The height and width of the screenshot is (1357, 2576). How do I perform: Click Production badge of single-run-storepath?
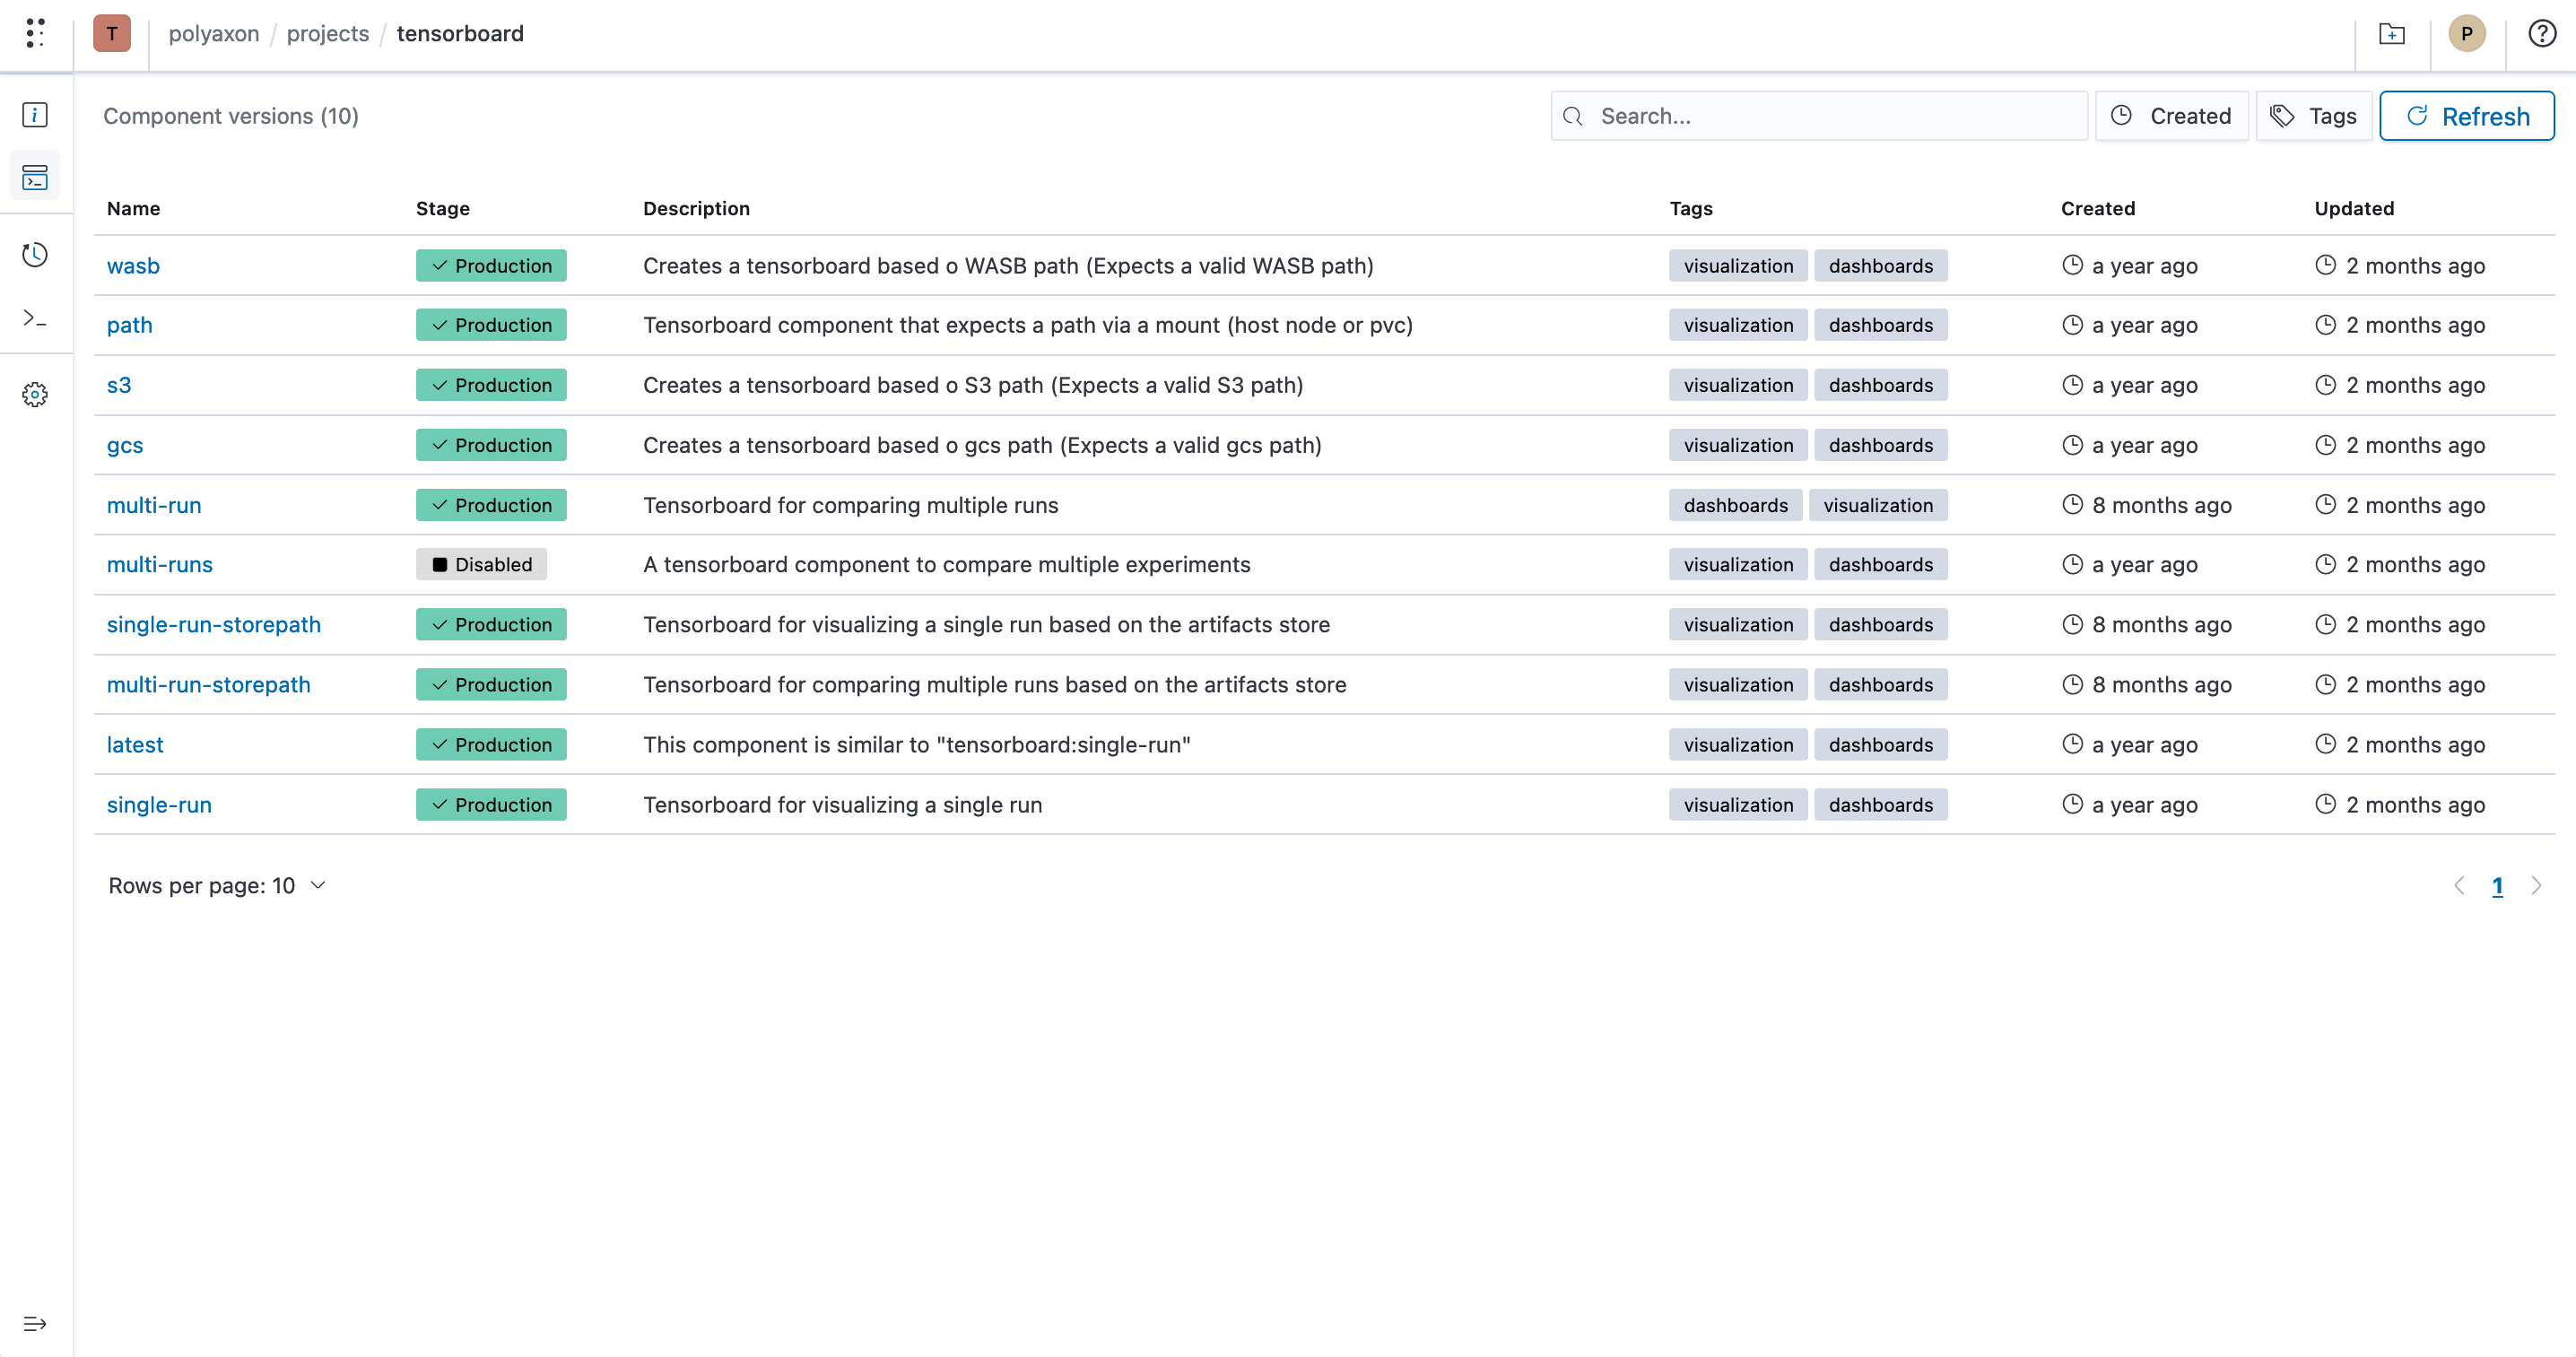[491, 624]
